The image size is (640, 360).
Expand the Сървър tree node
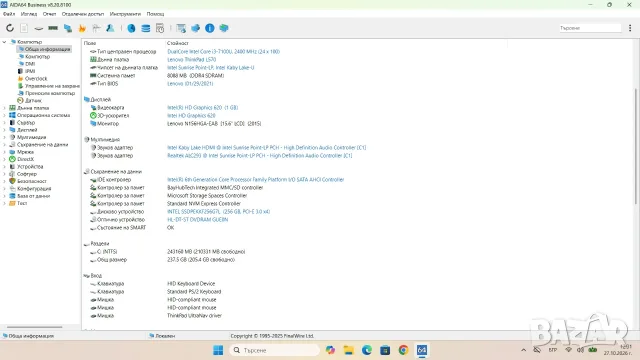click(4, 122)
